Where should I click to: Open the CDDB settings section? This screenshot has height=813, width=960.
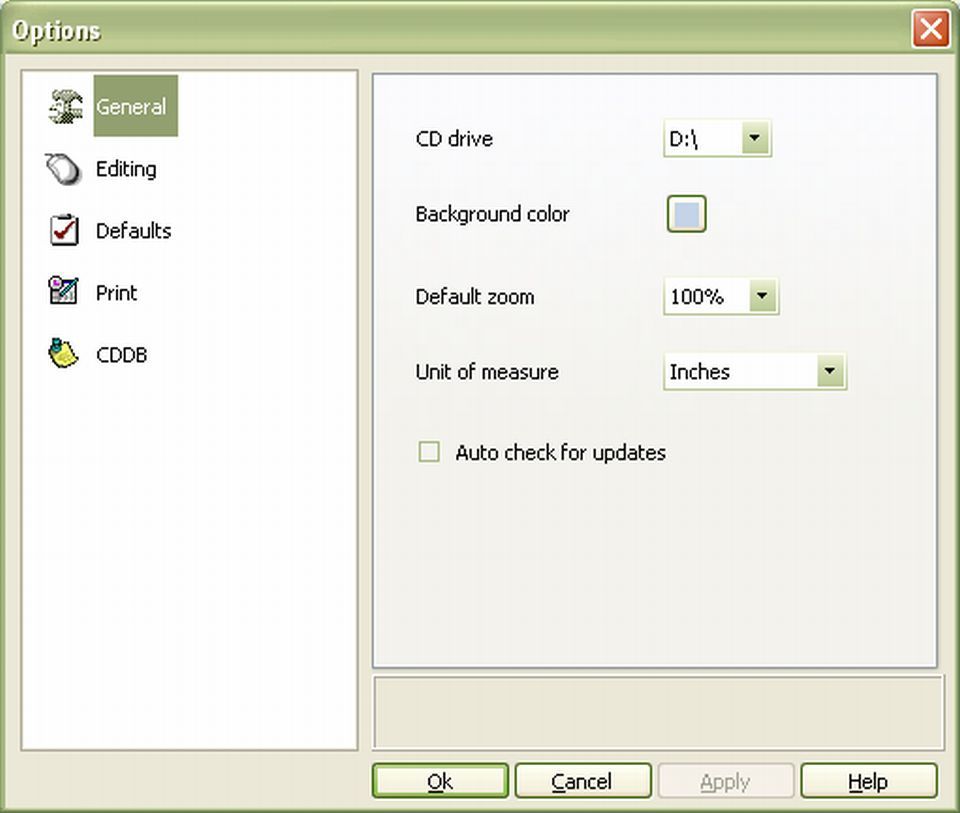(121, 354)
